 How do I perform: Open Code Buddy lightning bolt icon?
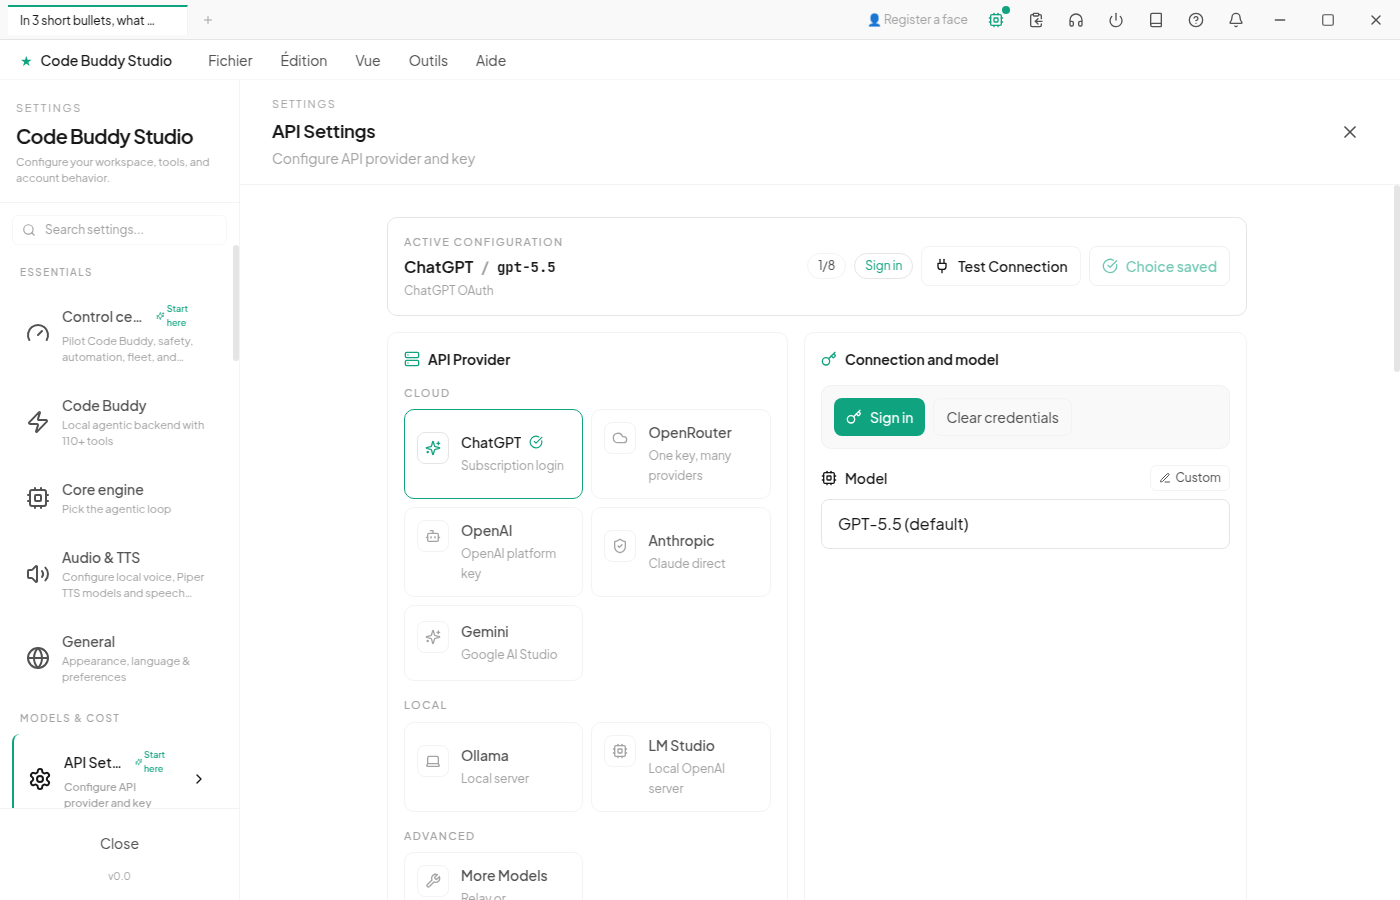point(38,422)
